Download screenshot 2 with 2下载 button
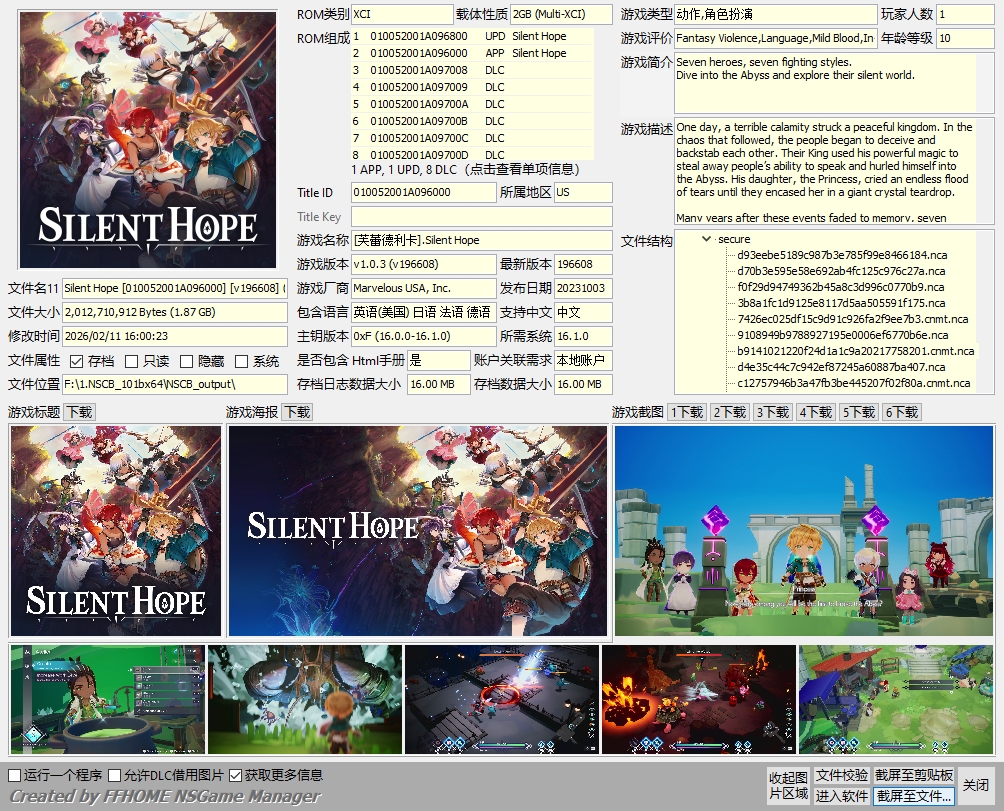 [730, 412]
